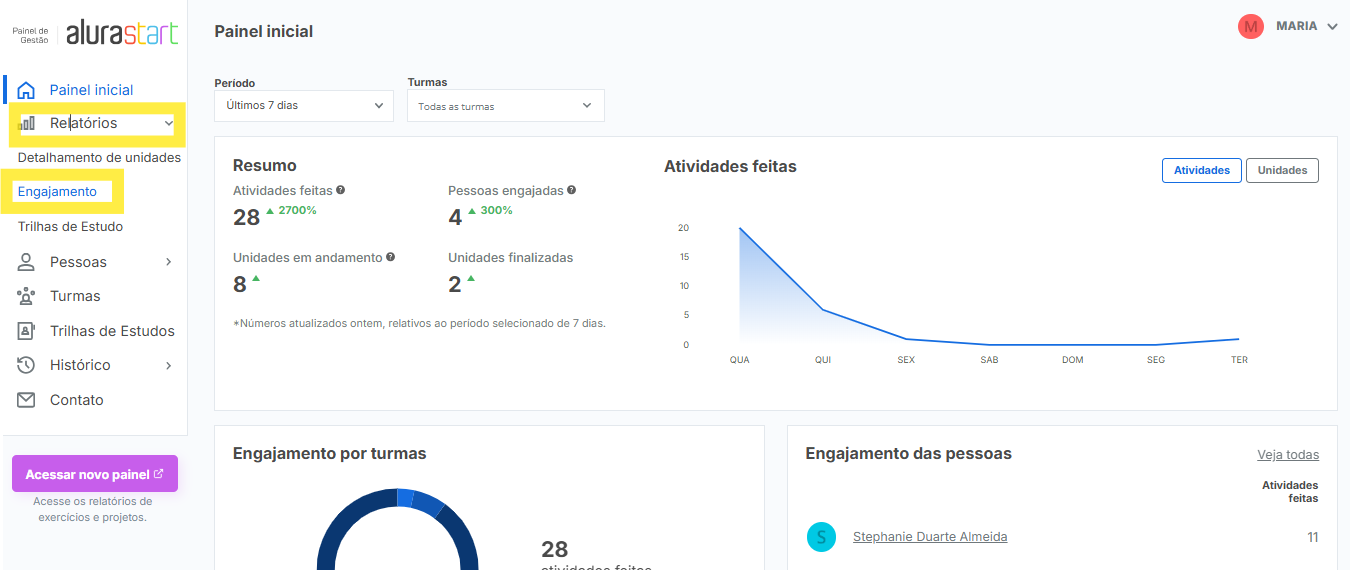Open Stephanie Duarte Almeida's profile link
Viewport: 1350px width, 570px height.
tap(929, 537)
